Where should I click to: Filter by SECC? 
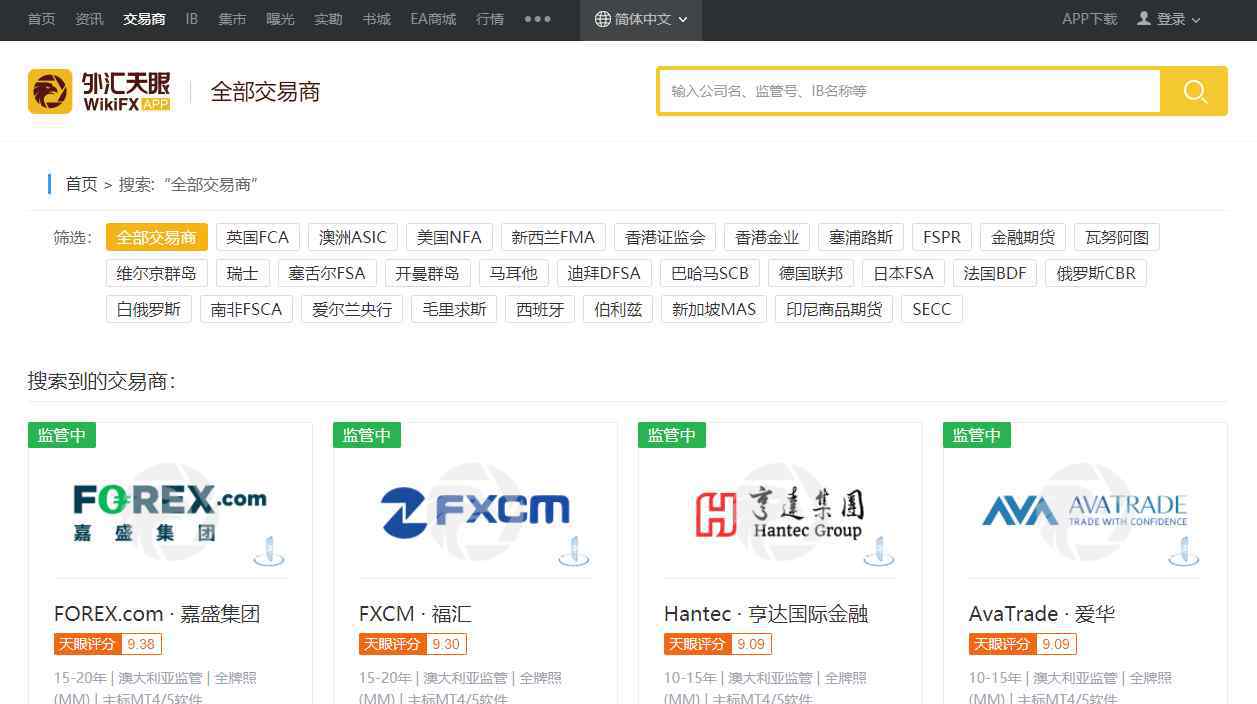[x=932, y=309]
